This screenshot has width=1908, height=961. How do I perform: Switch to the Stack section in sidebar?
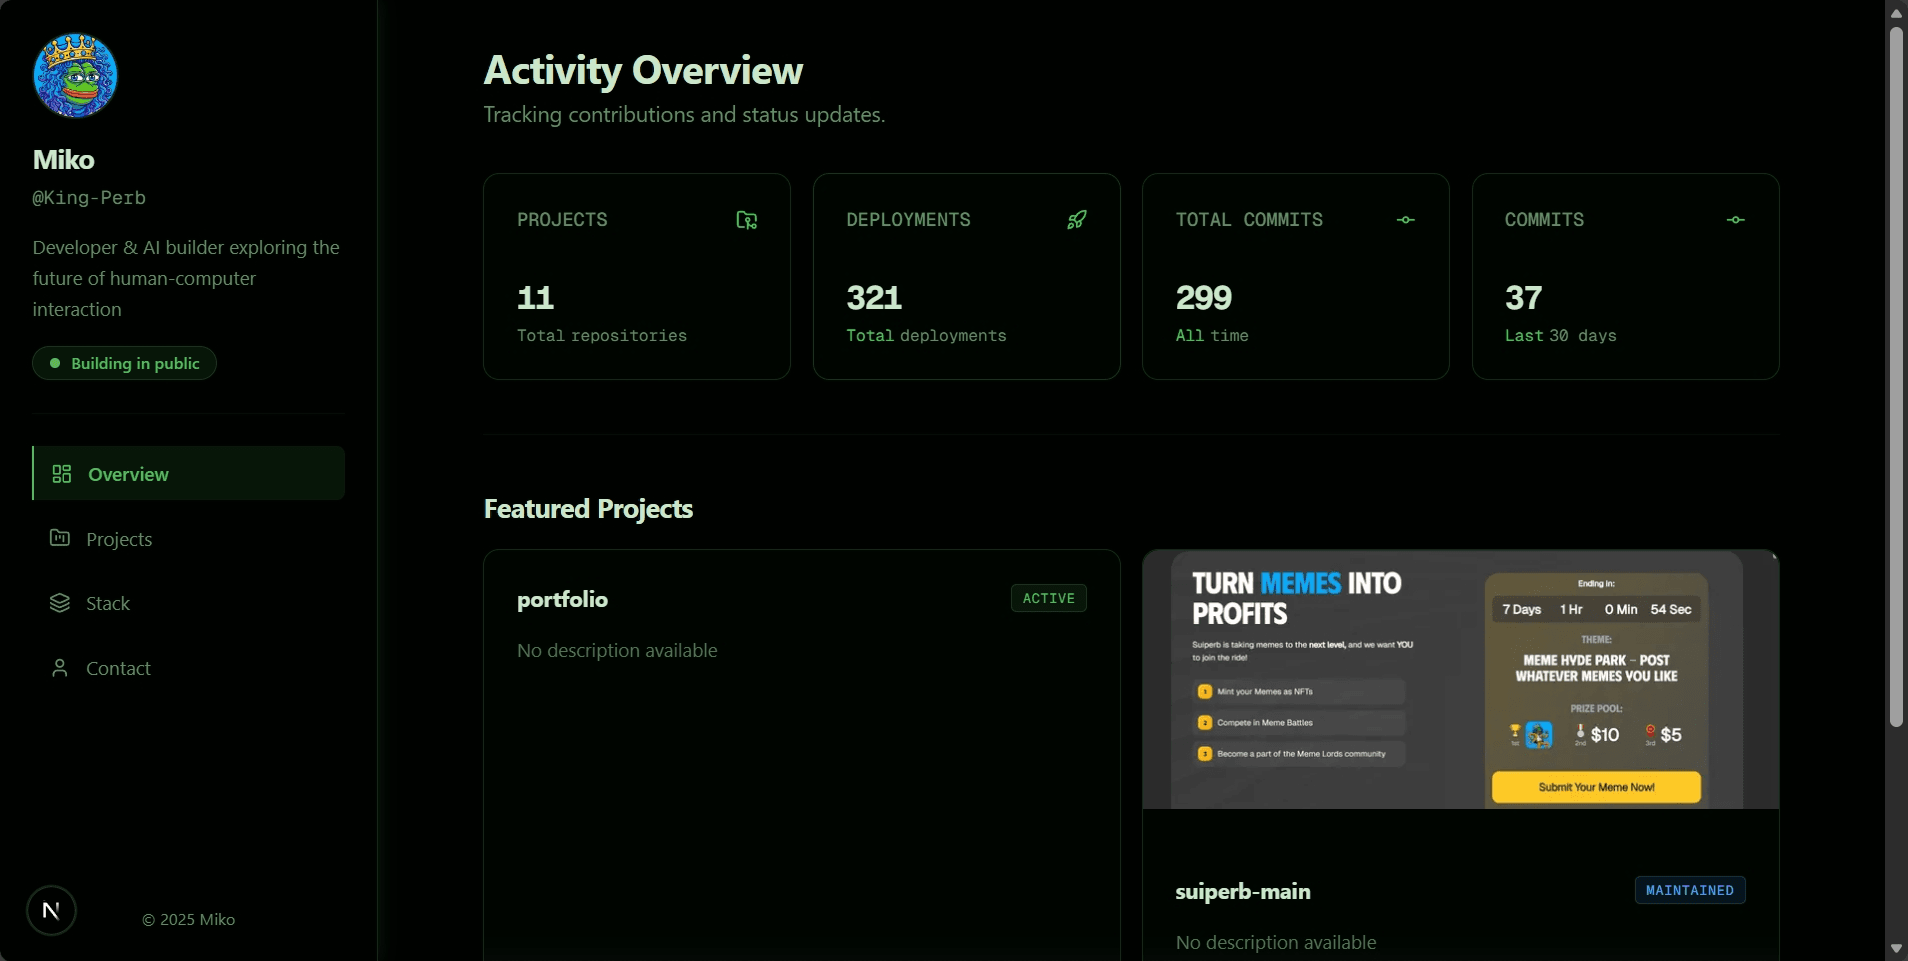tap(108, 603)
